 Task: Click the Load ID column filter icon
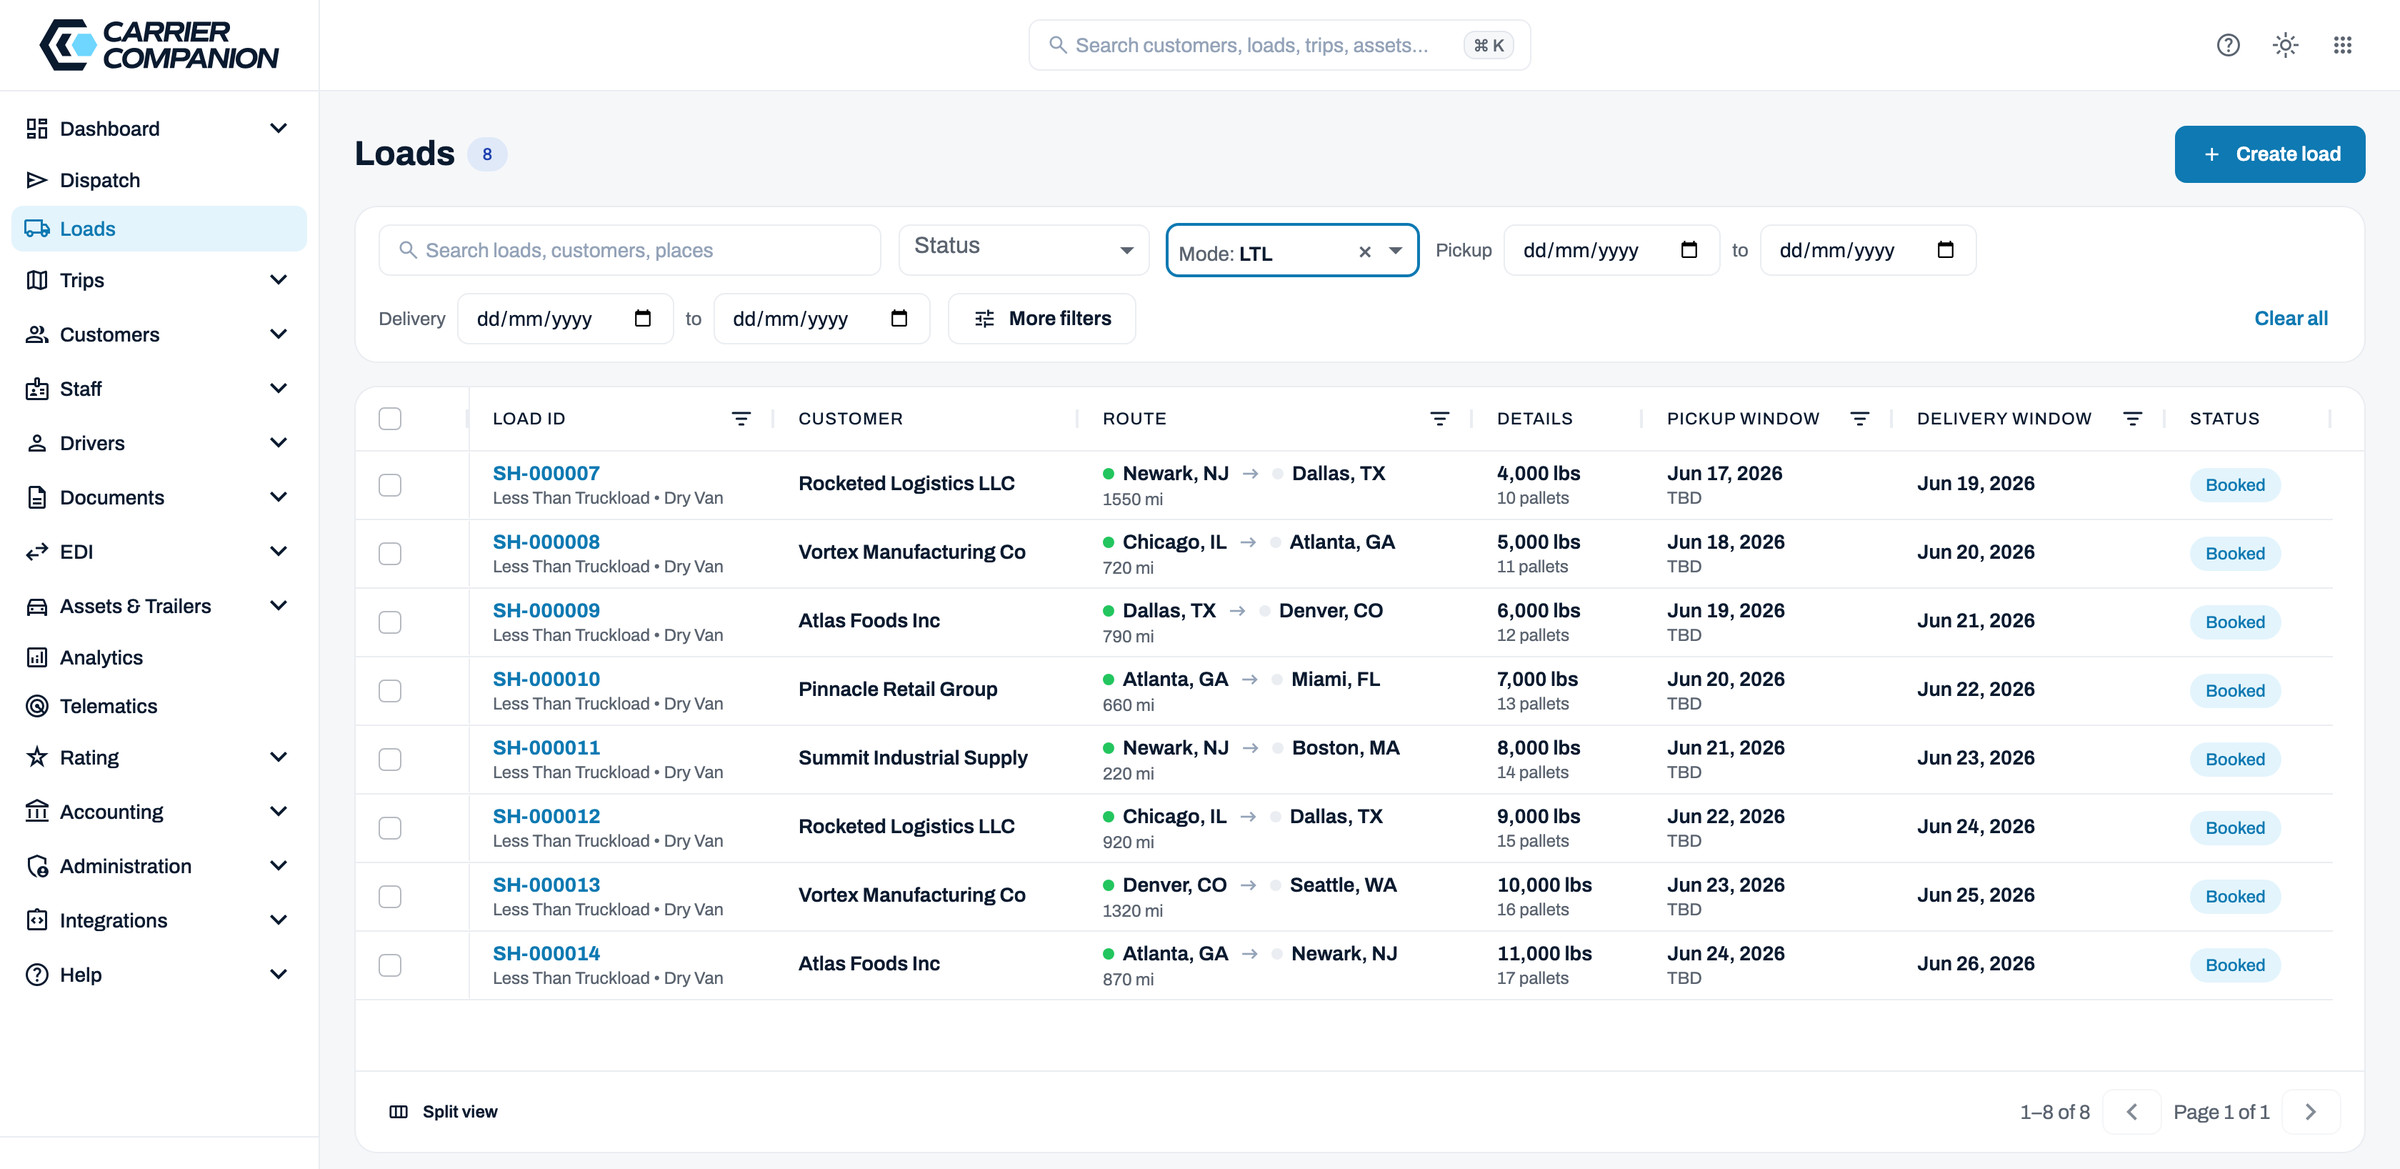[741, 419]
